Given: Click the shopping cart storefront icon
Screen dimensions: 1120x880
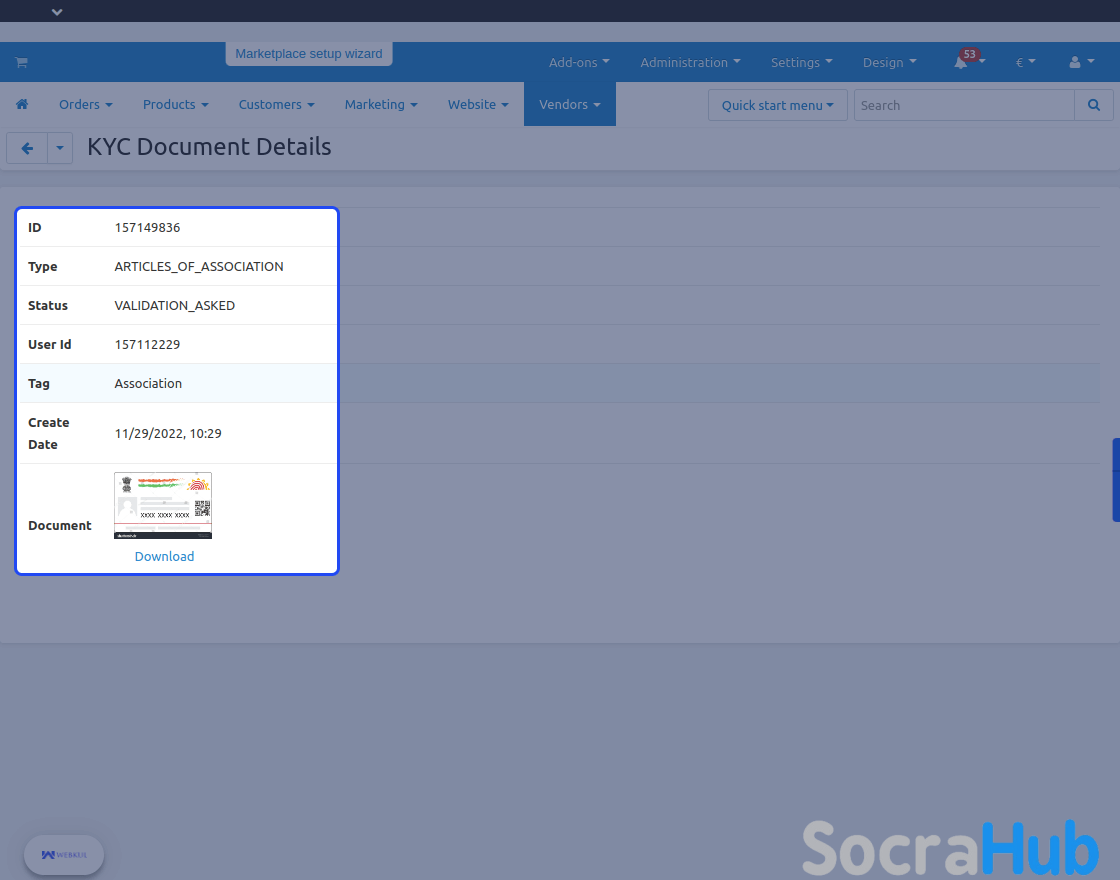Looking at the screenshot, I should pyautogui.click(x=21, y=62).
